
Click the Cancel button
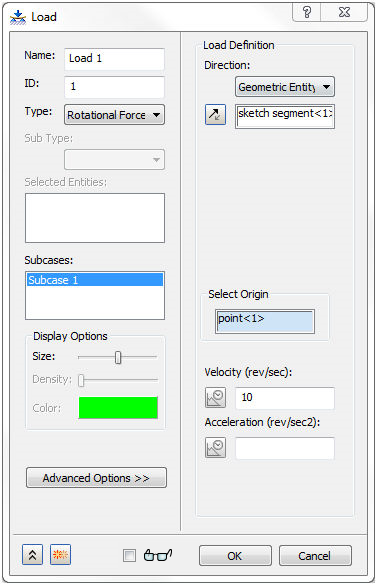(x=315, y=556)
